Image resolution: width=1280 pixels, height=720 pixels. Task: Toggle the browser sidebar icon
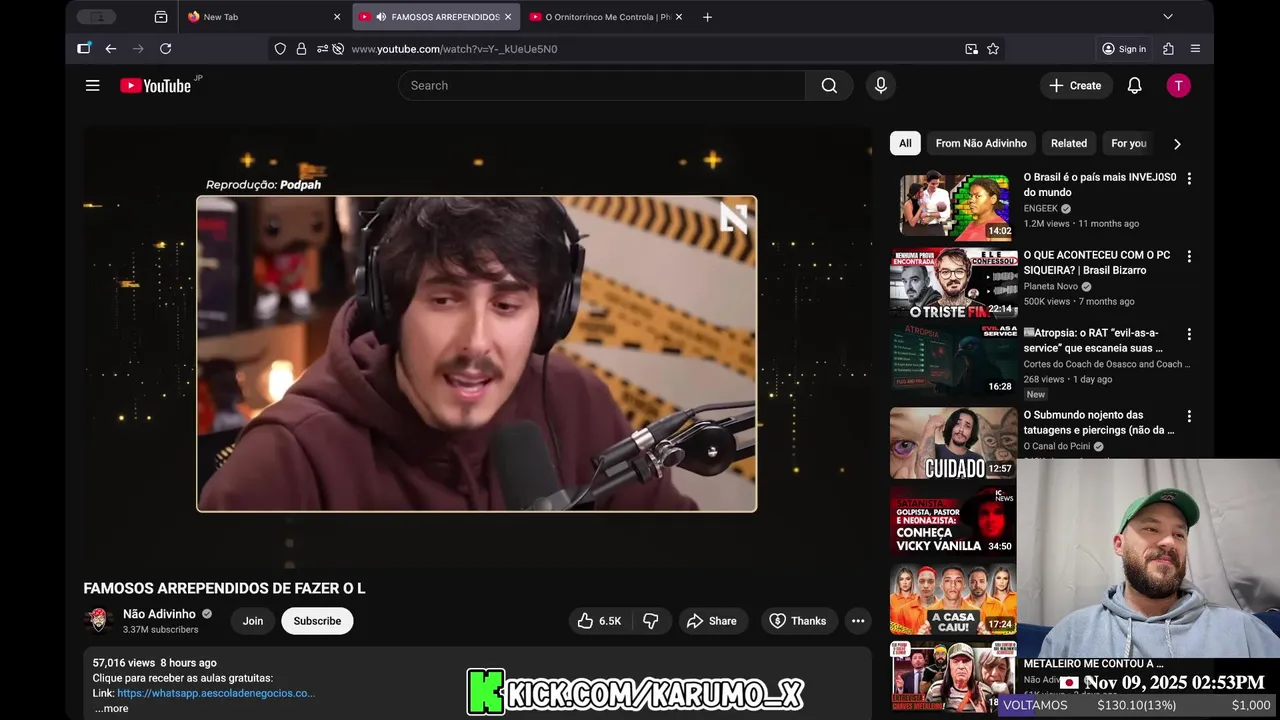click(x=84, y=49)
